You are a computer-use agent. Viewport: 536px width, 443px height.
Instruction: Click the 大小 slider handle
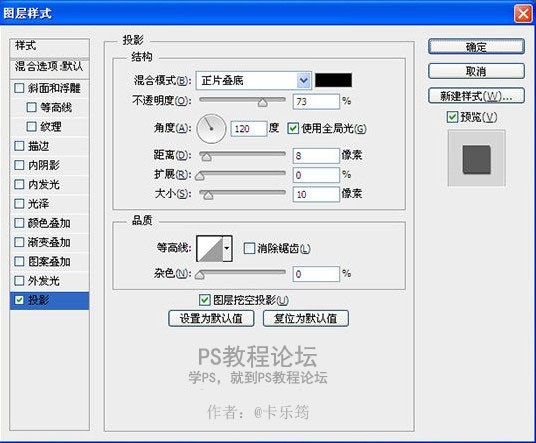coord(207,195)
